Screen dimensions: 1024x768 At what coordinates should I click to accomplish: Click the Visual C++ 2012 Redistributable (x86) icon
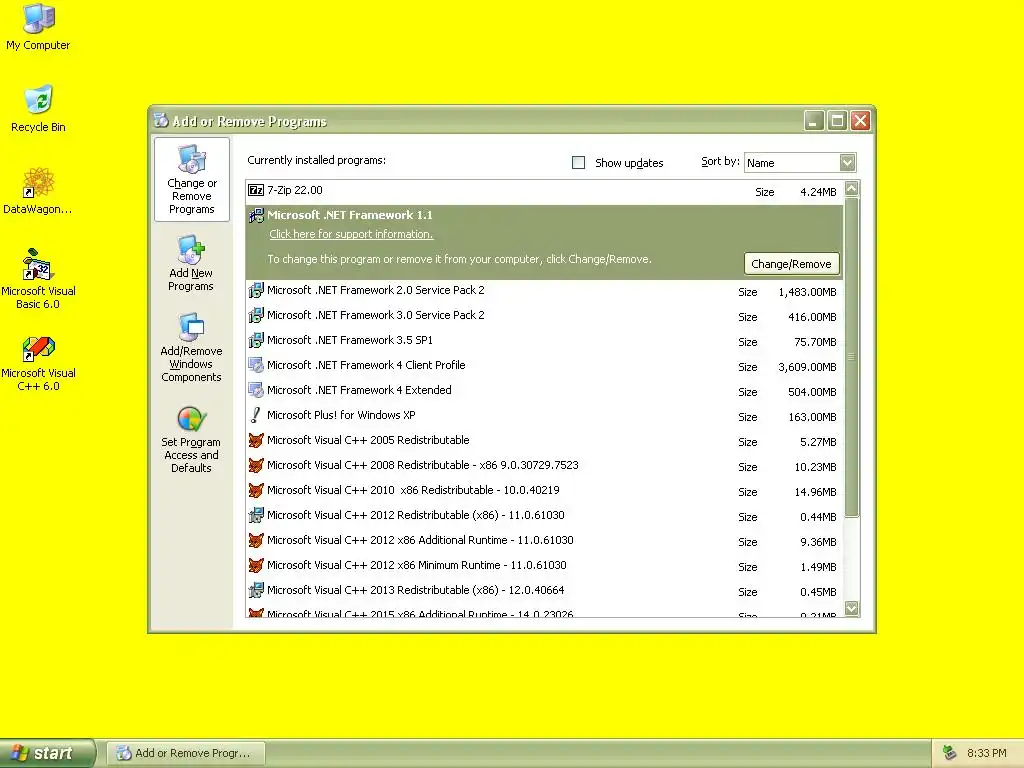[256, 515]
